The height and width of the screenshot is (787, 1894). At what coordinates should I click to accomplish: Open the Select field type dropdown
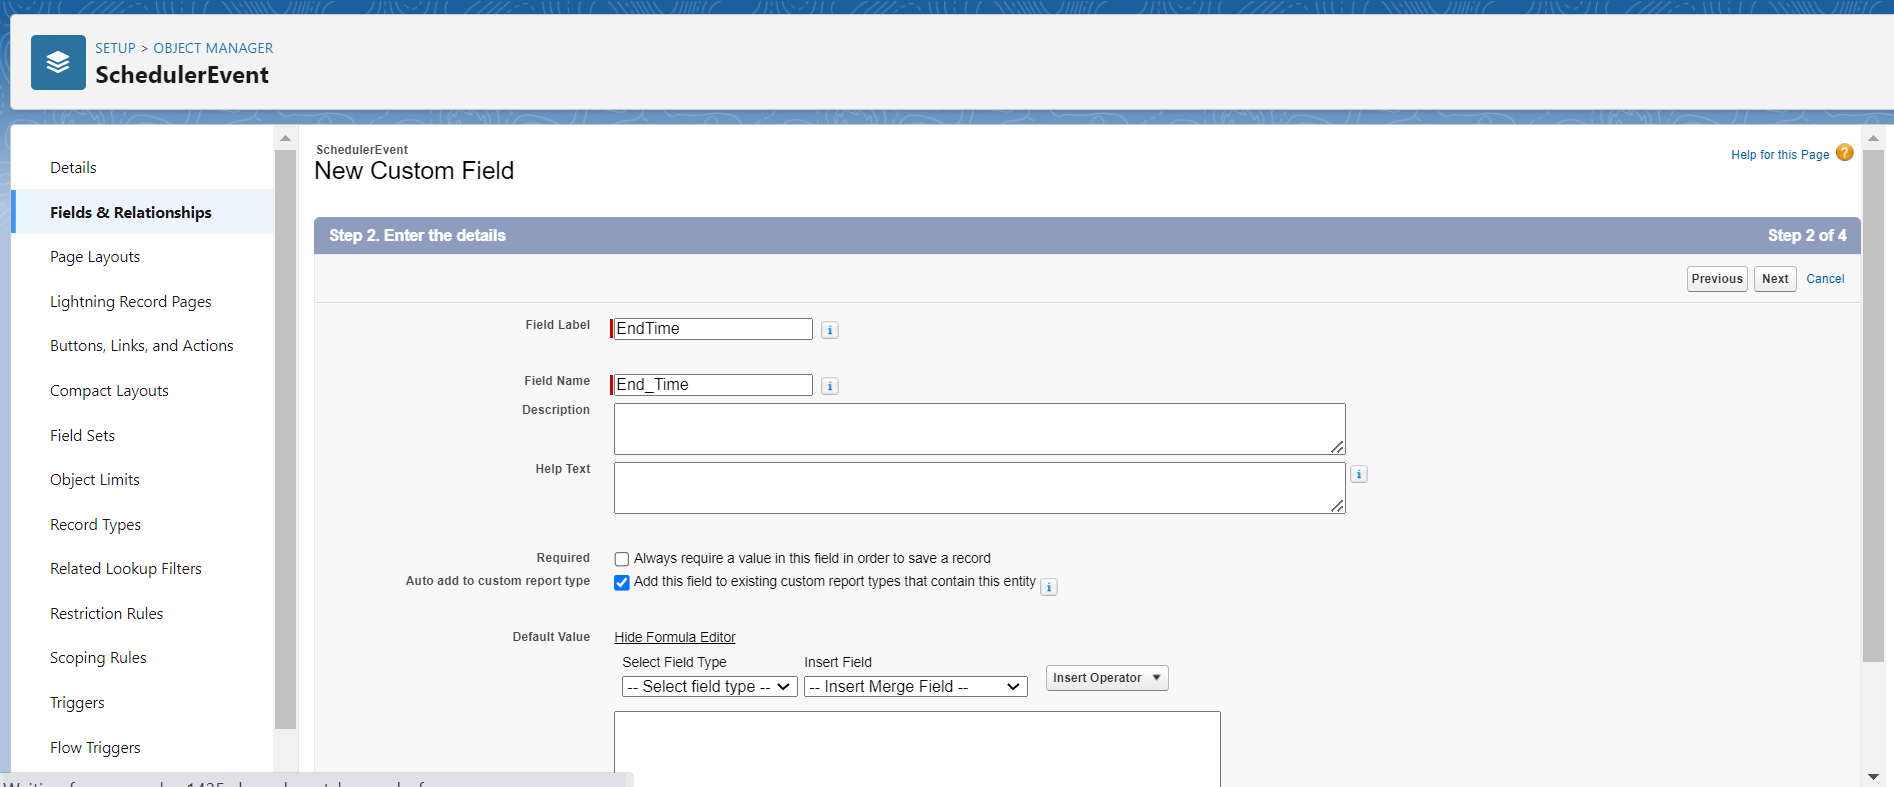(x=709, y=687)
